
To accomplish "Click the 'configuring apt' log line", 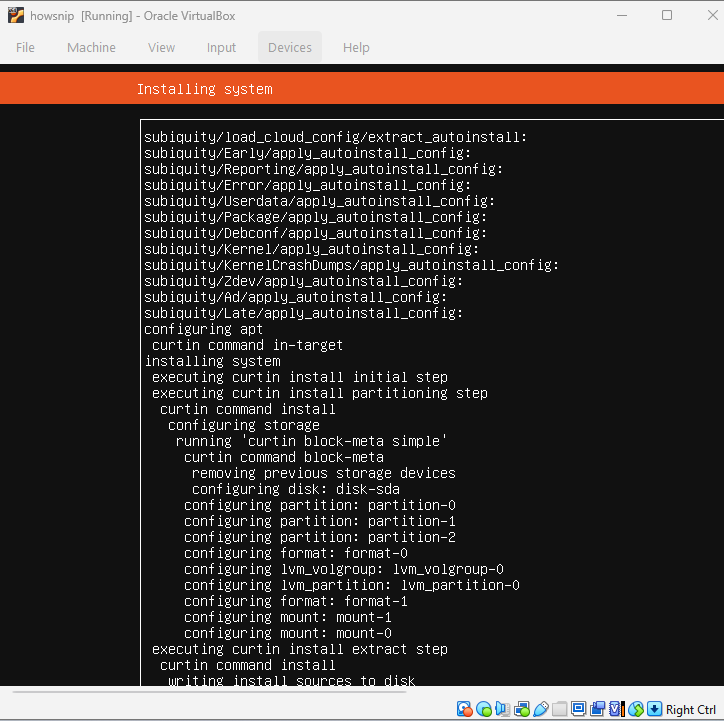I will pos(203,329).
